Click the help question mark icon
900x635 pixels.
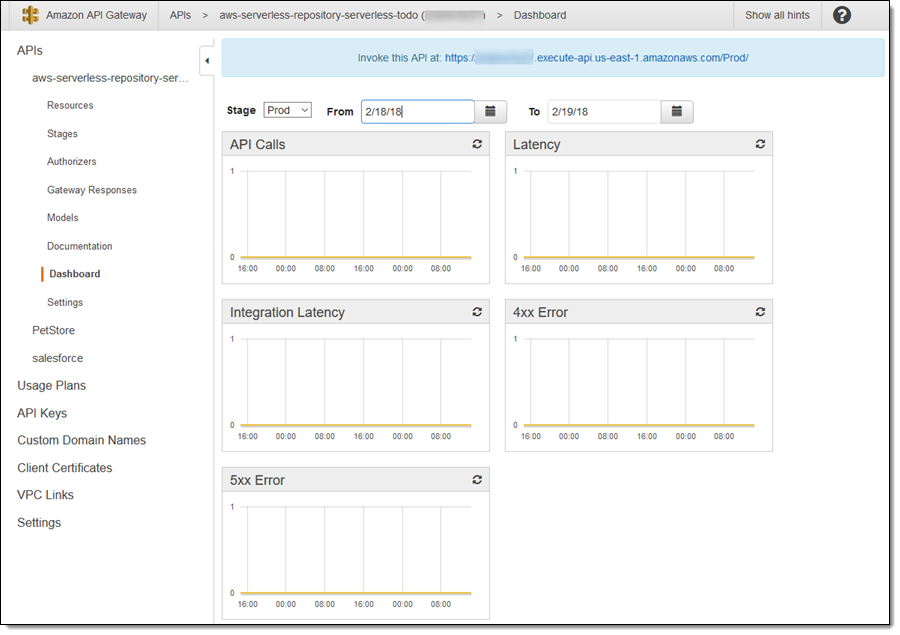click(x=842, y=15)
